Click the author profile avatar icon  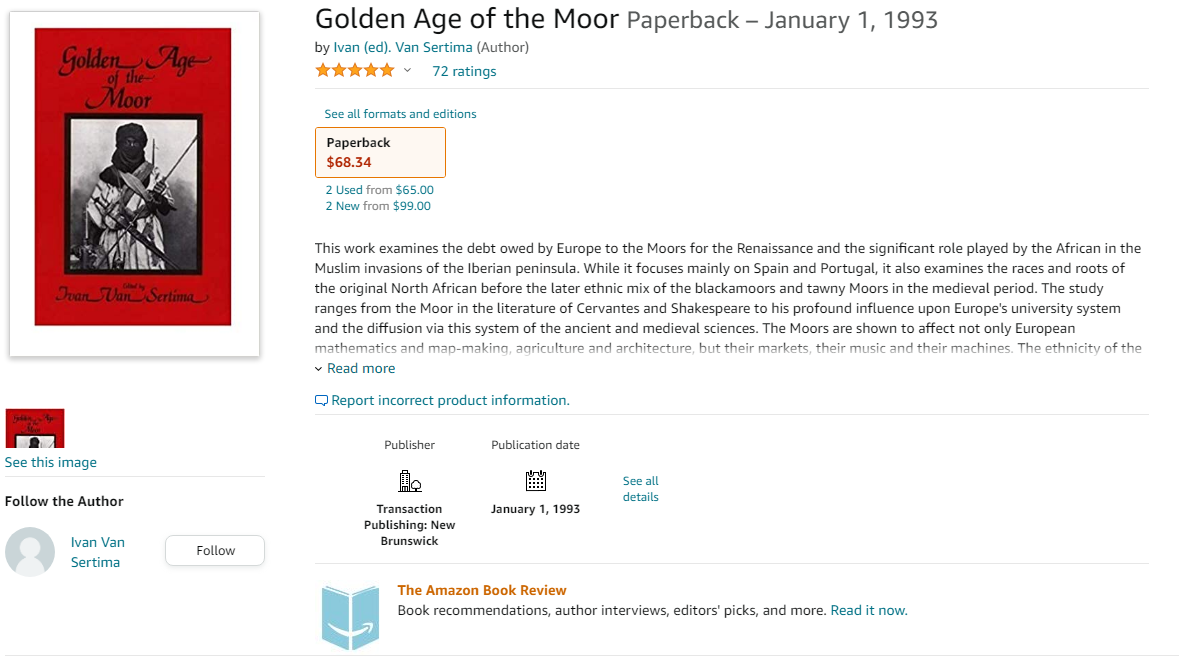[30, 552]
